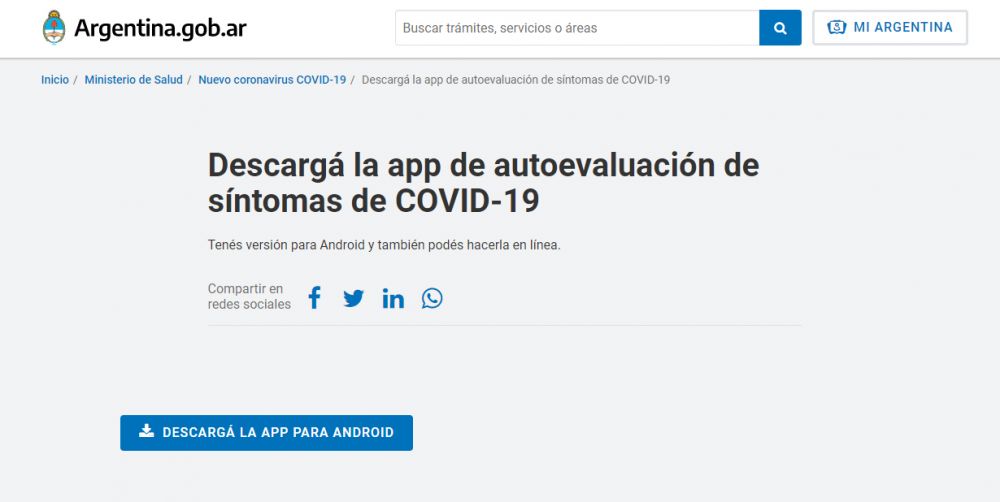Open the Argentina.gob.ar home logo text
1000x502 pixels.
[x=160, y=28]
